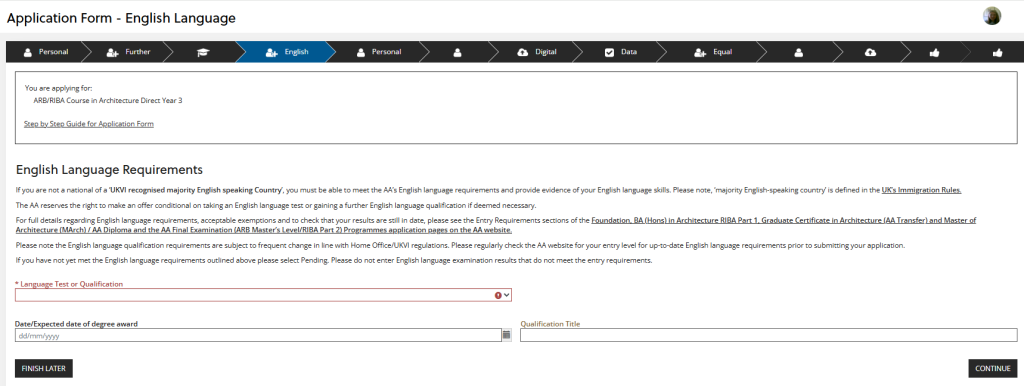The image size is (1024, 386).
Task: Open the Step by Step Guide link
Action: click(89, 123)
